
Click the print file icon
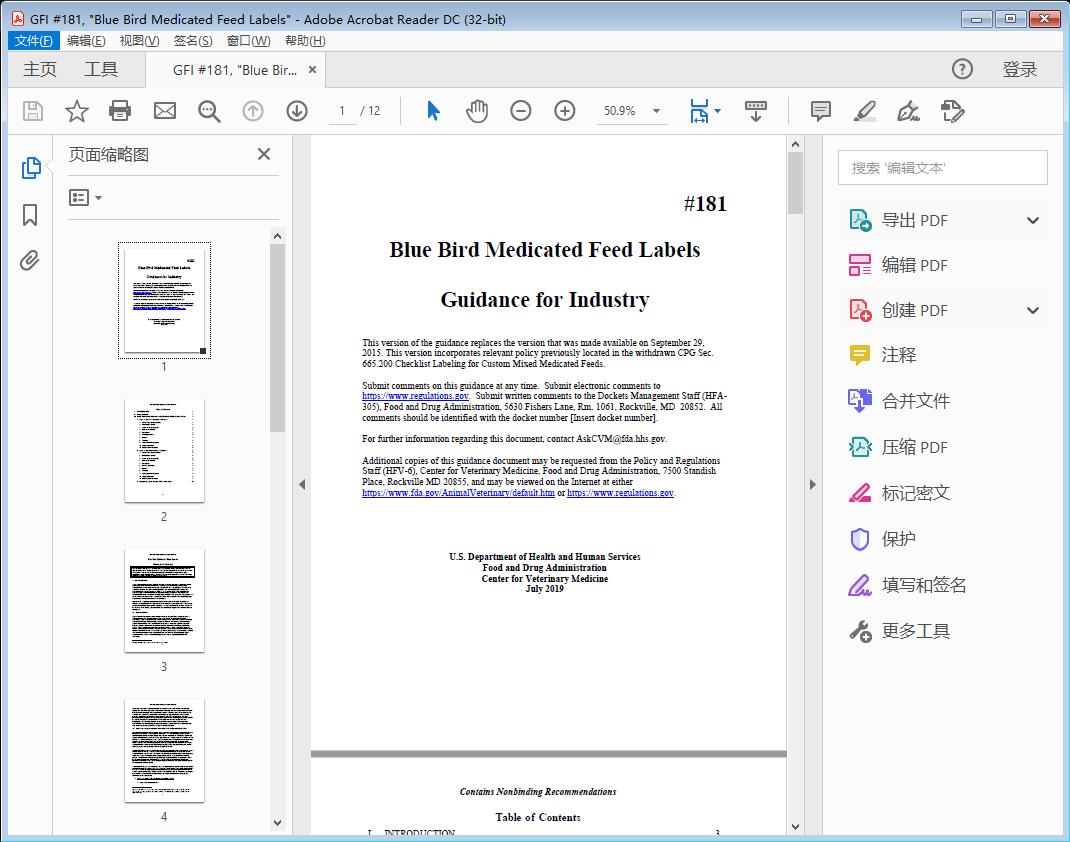[120, 111]
